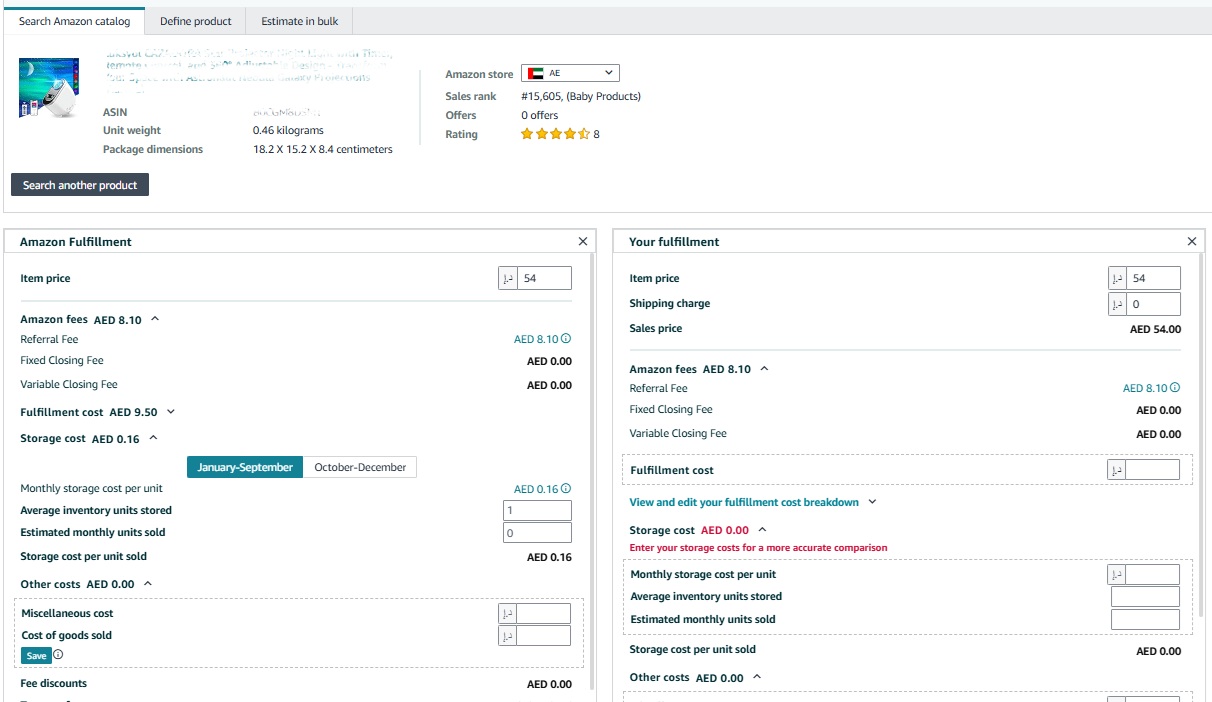This screenshot has height=702, width=1212.
Task: Edit Fulfillment cost field in Your fulfillment
Action: point(1153,470)
